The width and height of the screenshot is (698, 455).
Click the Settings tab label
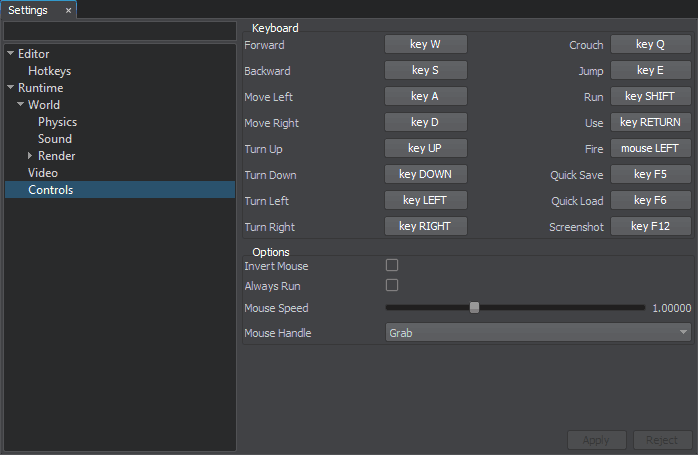pyautogui.click(x=28, y=10)
